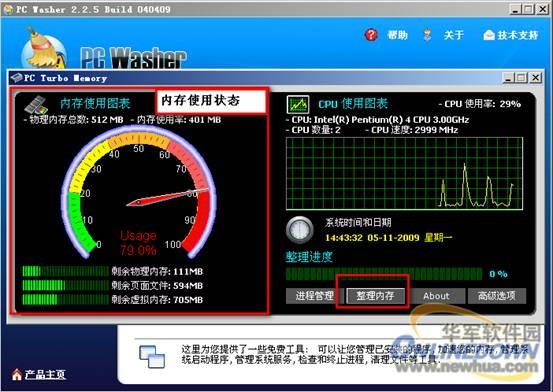Click the CPU chart icon near CPU 使用图表

(298, 104)
